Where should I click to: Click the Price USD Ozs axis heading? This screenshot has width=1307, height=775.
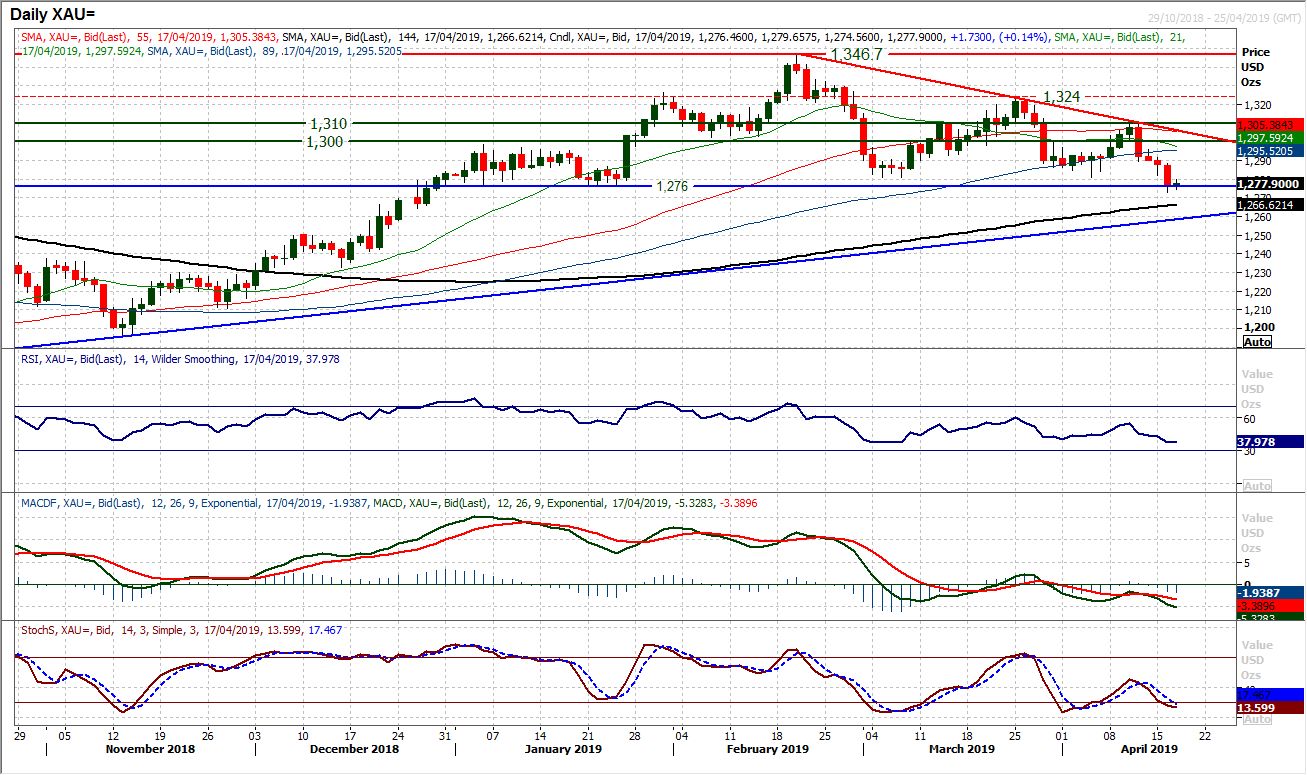click(1255, 66)
